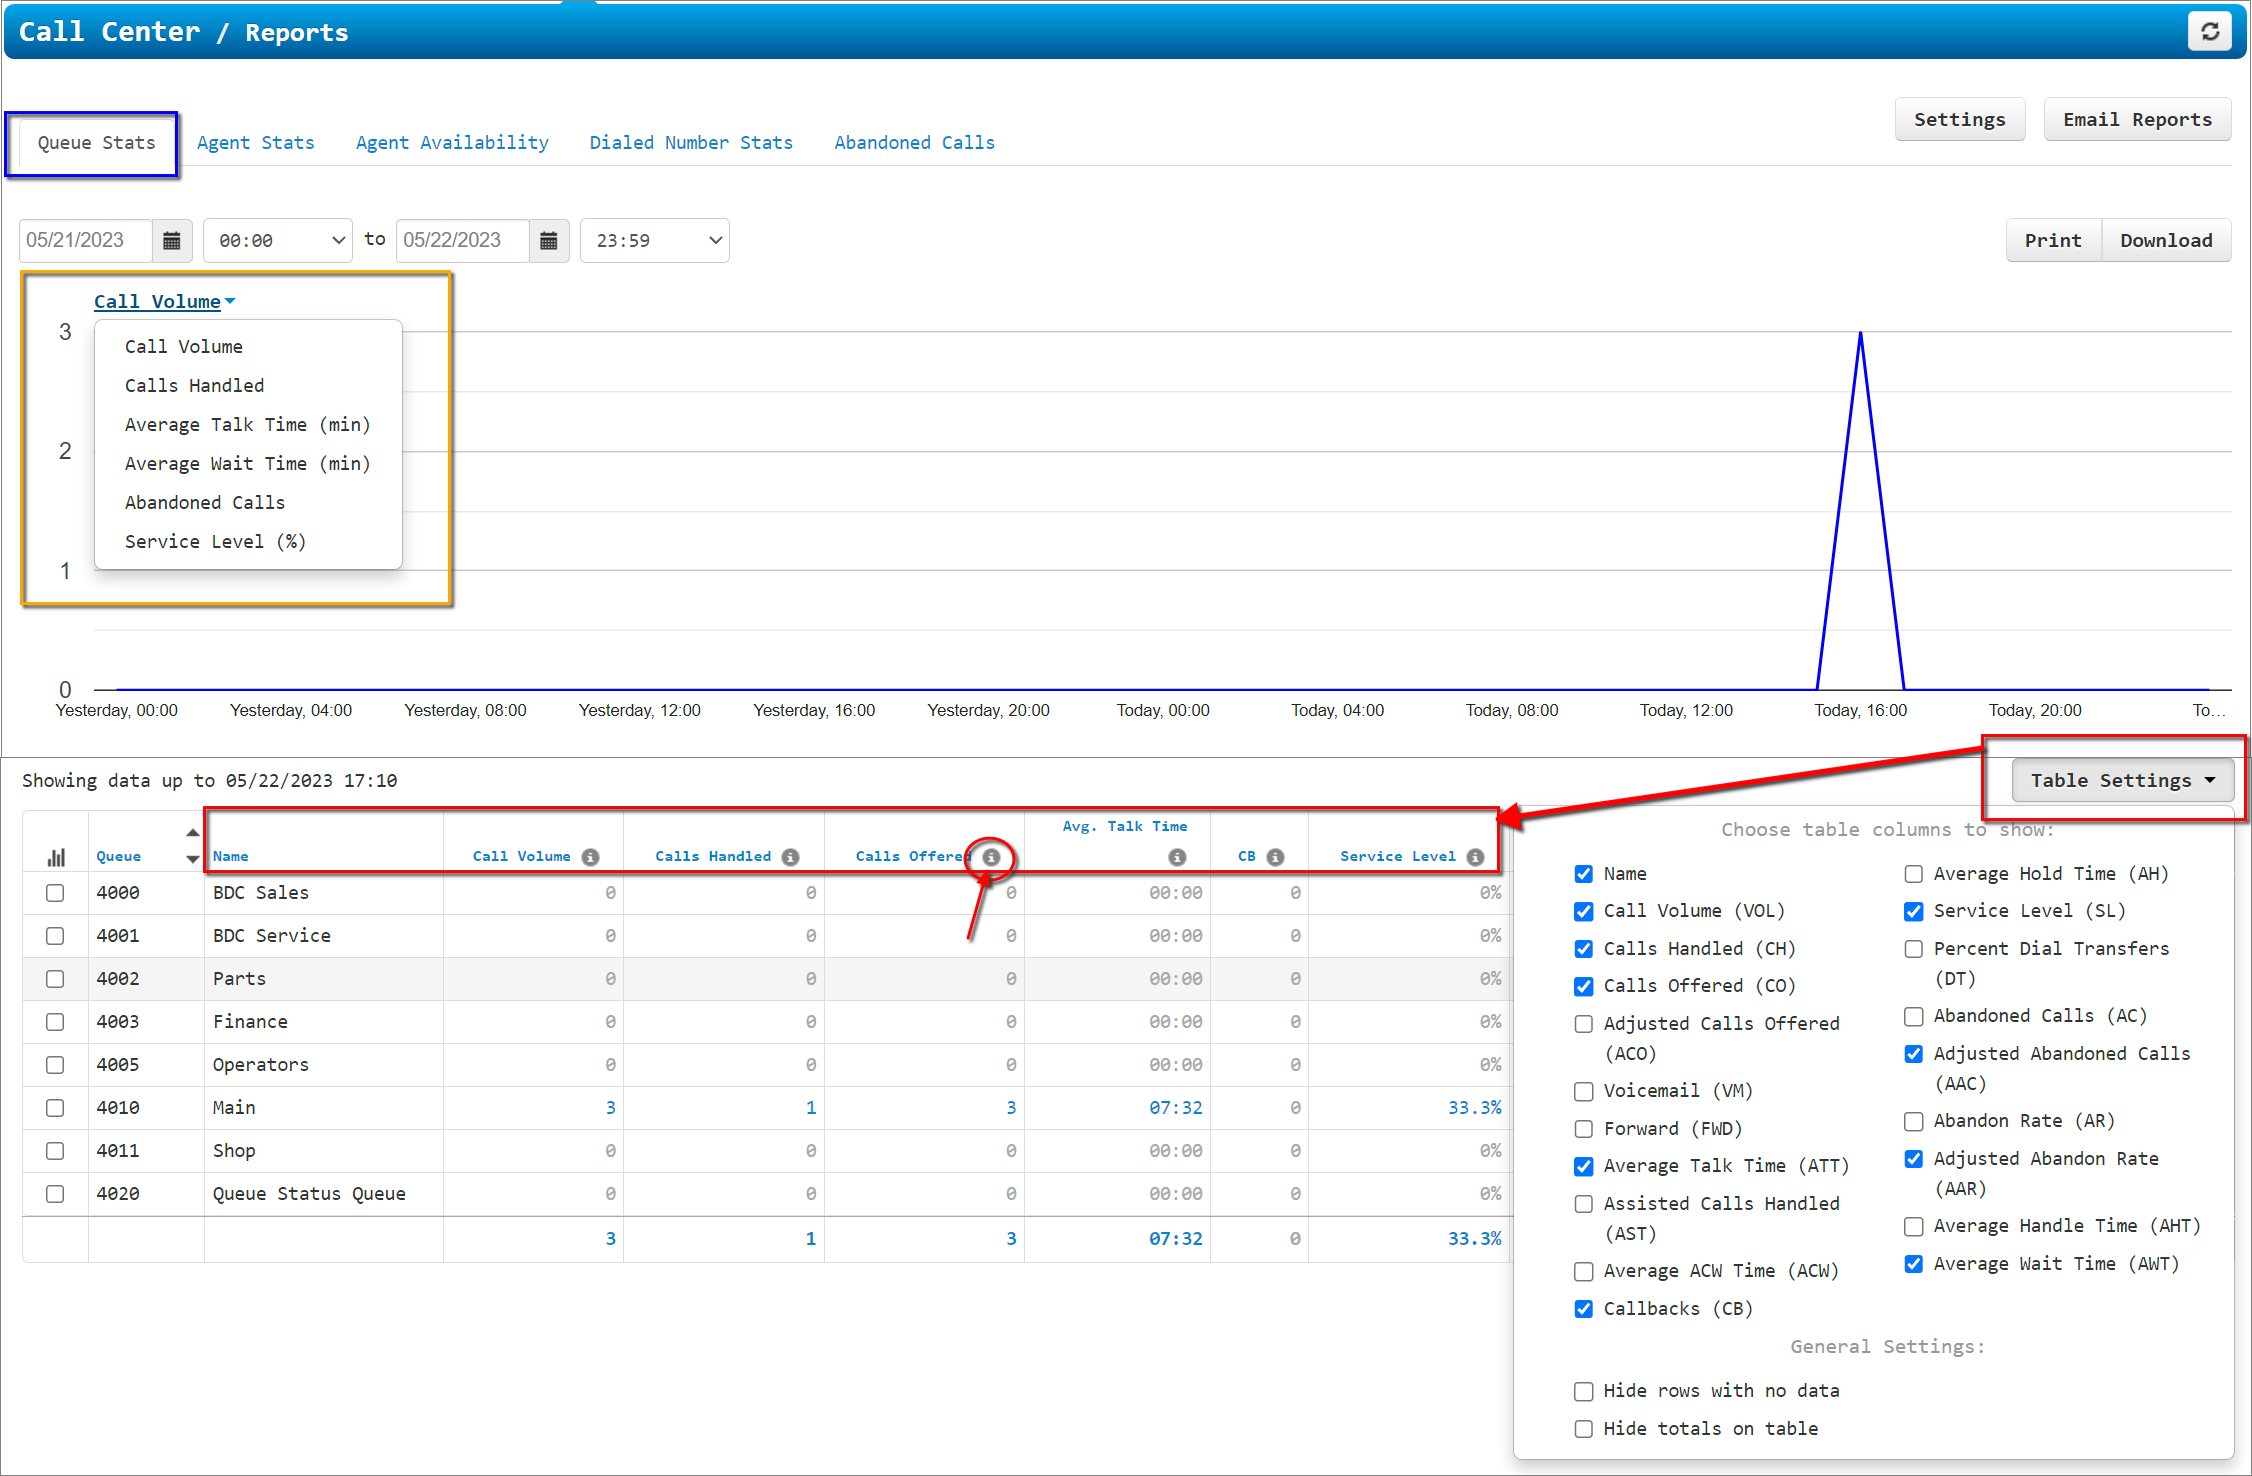Viewport: 2252px width, 1476px height.
Task: Choose Average Wait Time (min) metric
Action: [248, 464]
